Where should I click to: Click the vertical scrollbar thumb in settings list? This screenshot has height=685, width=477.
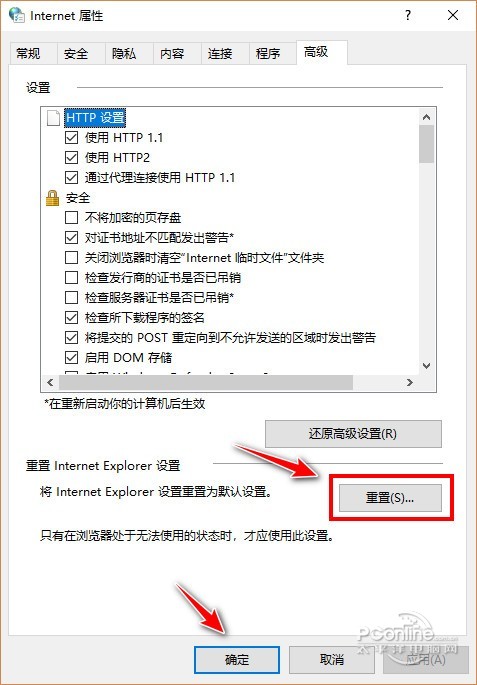pyautogui.click(x=426, y=144)
